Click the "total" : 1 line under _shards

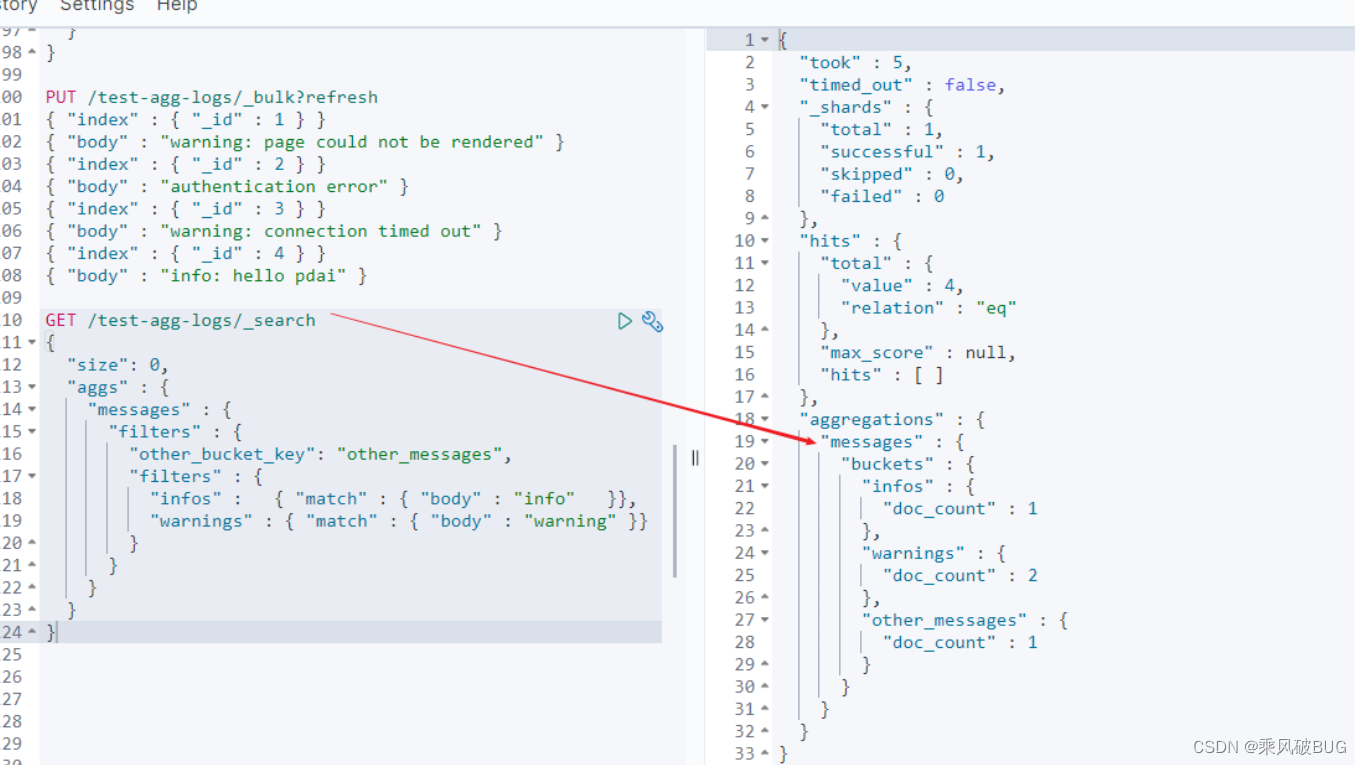[881, 129]
